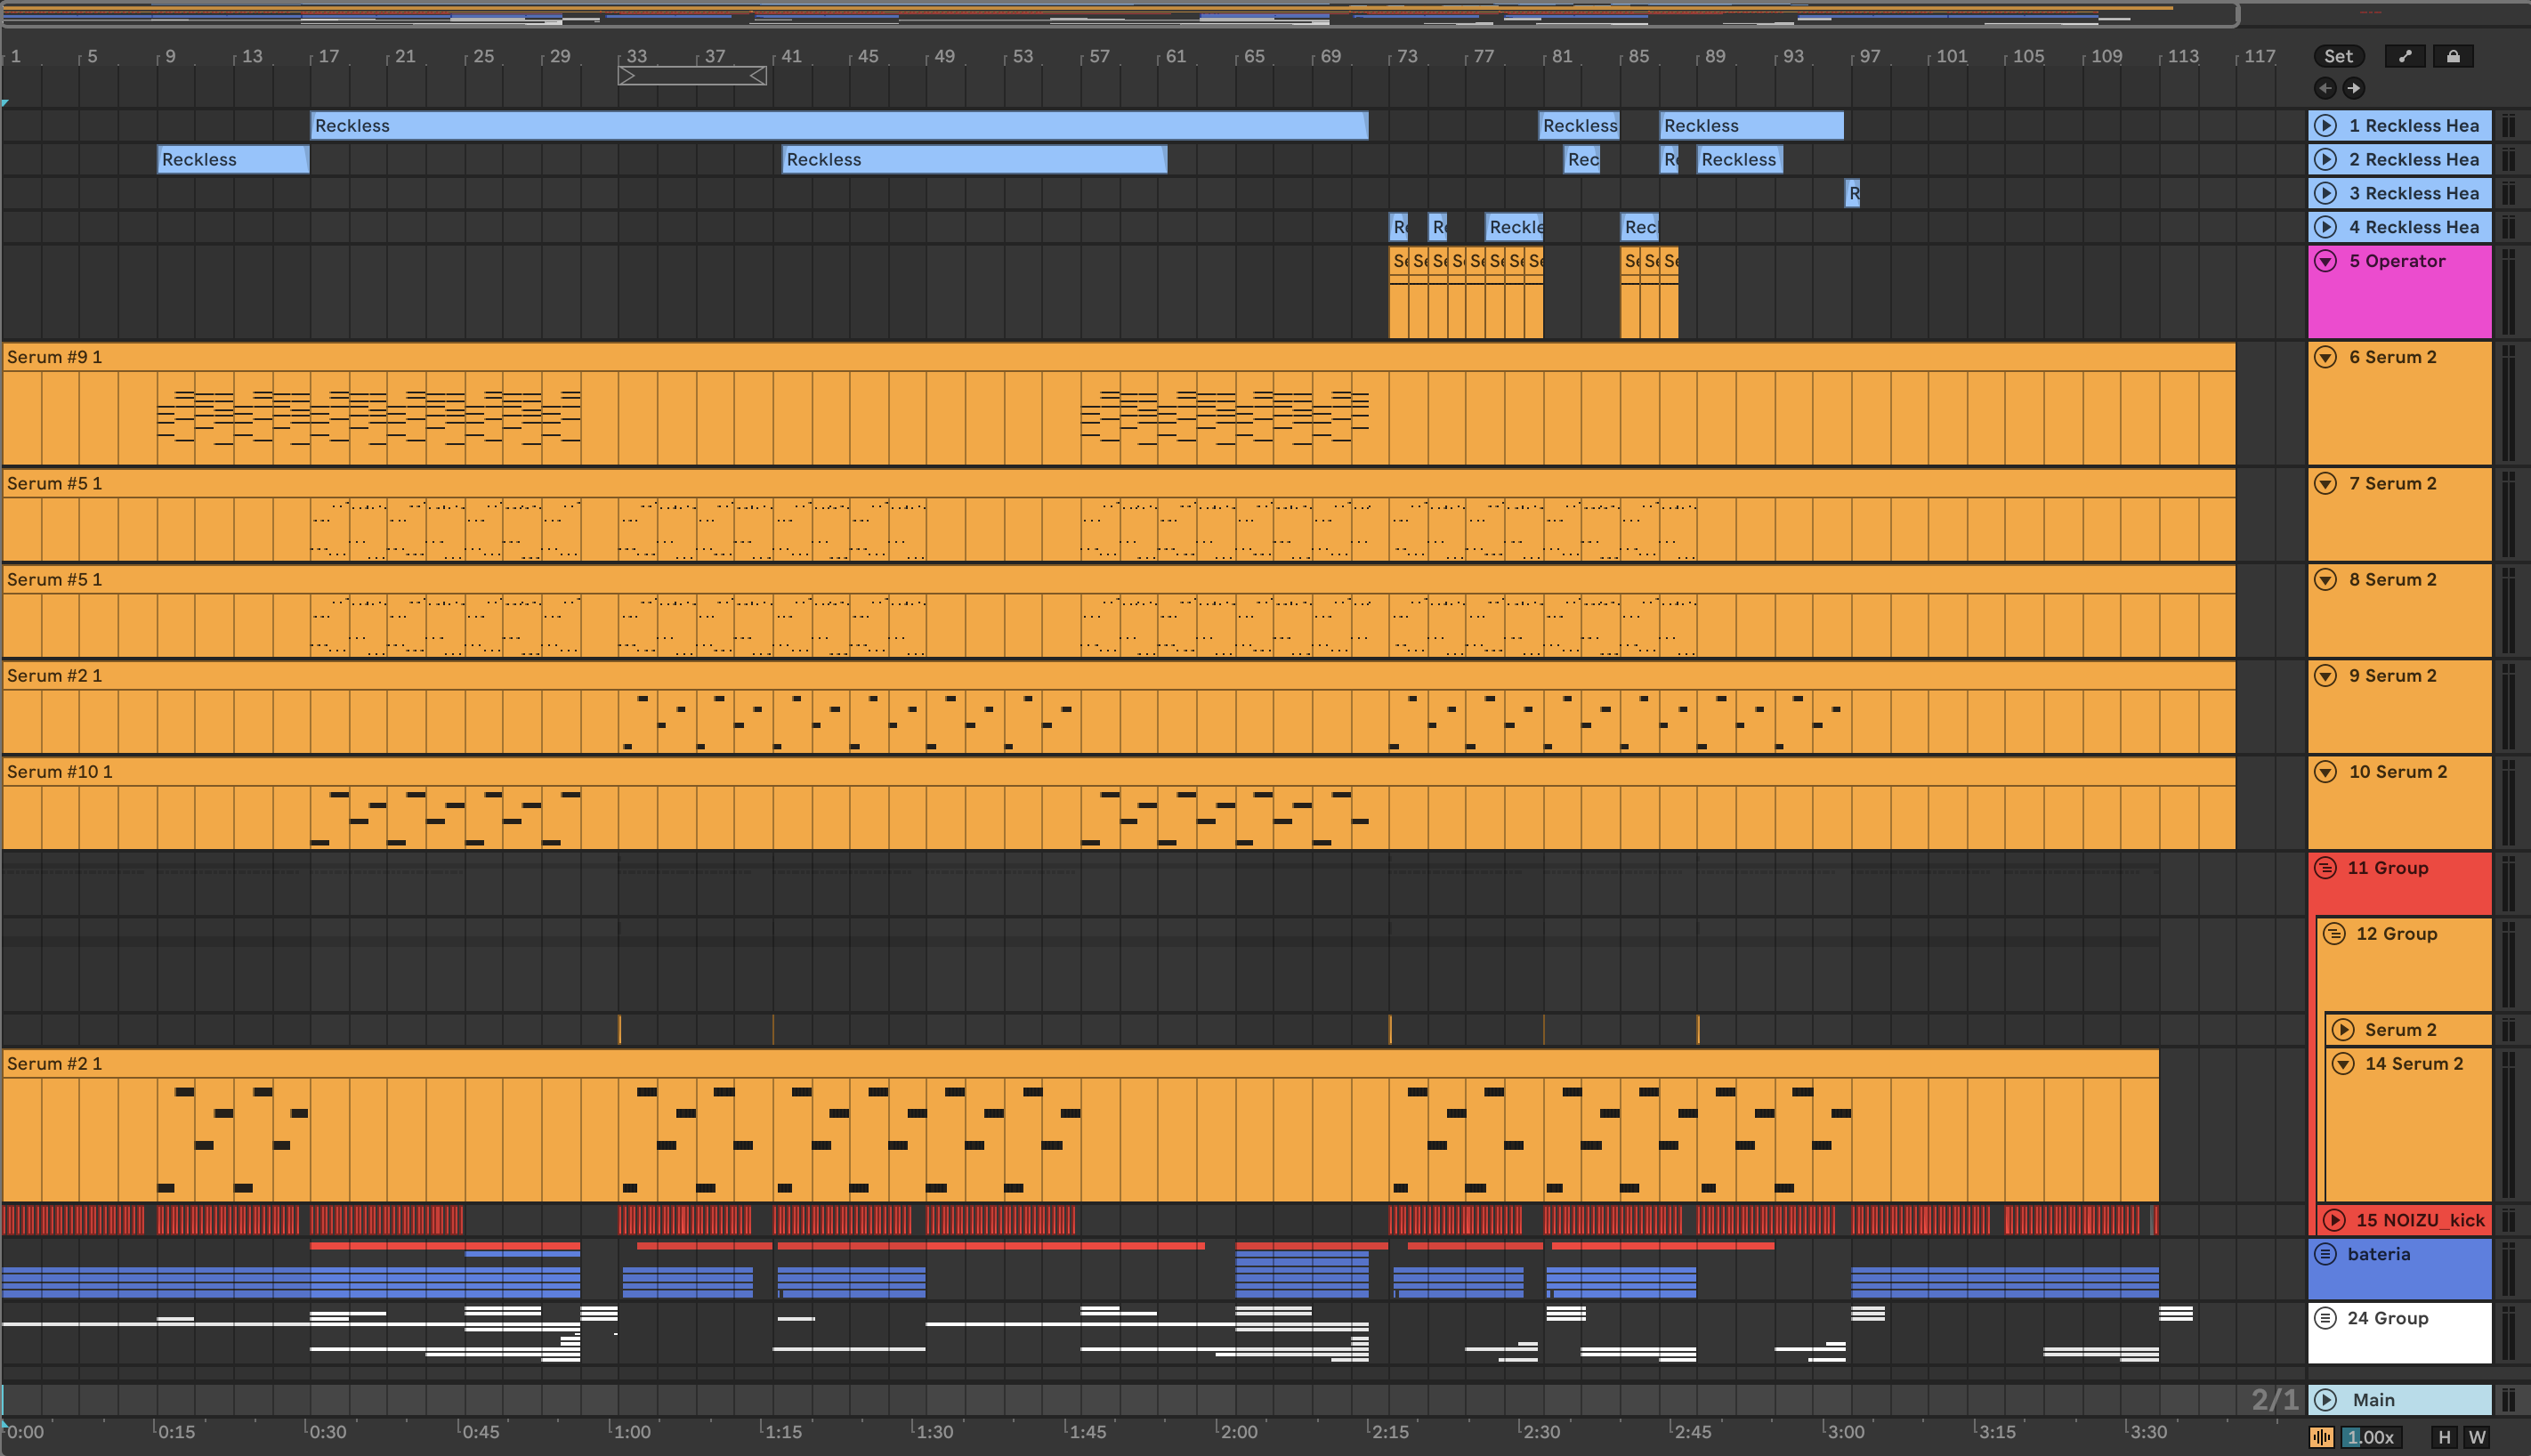
Task: Fold the 5 Operator track
Action: [2326, 261]
